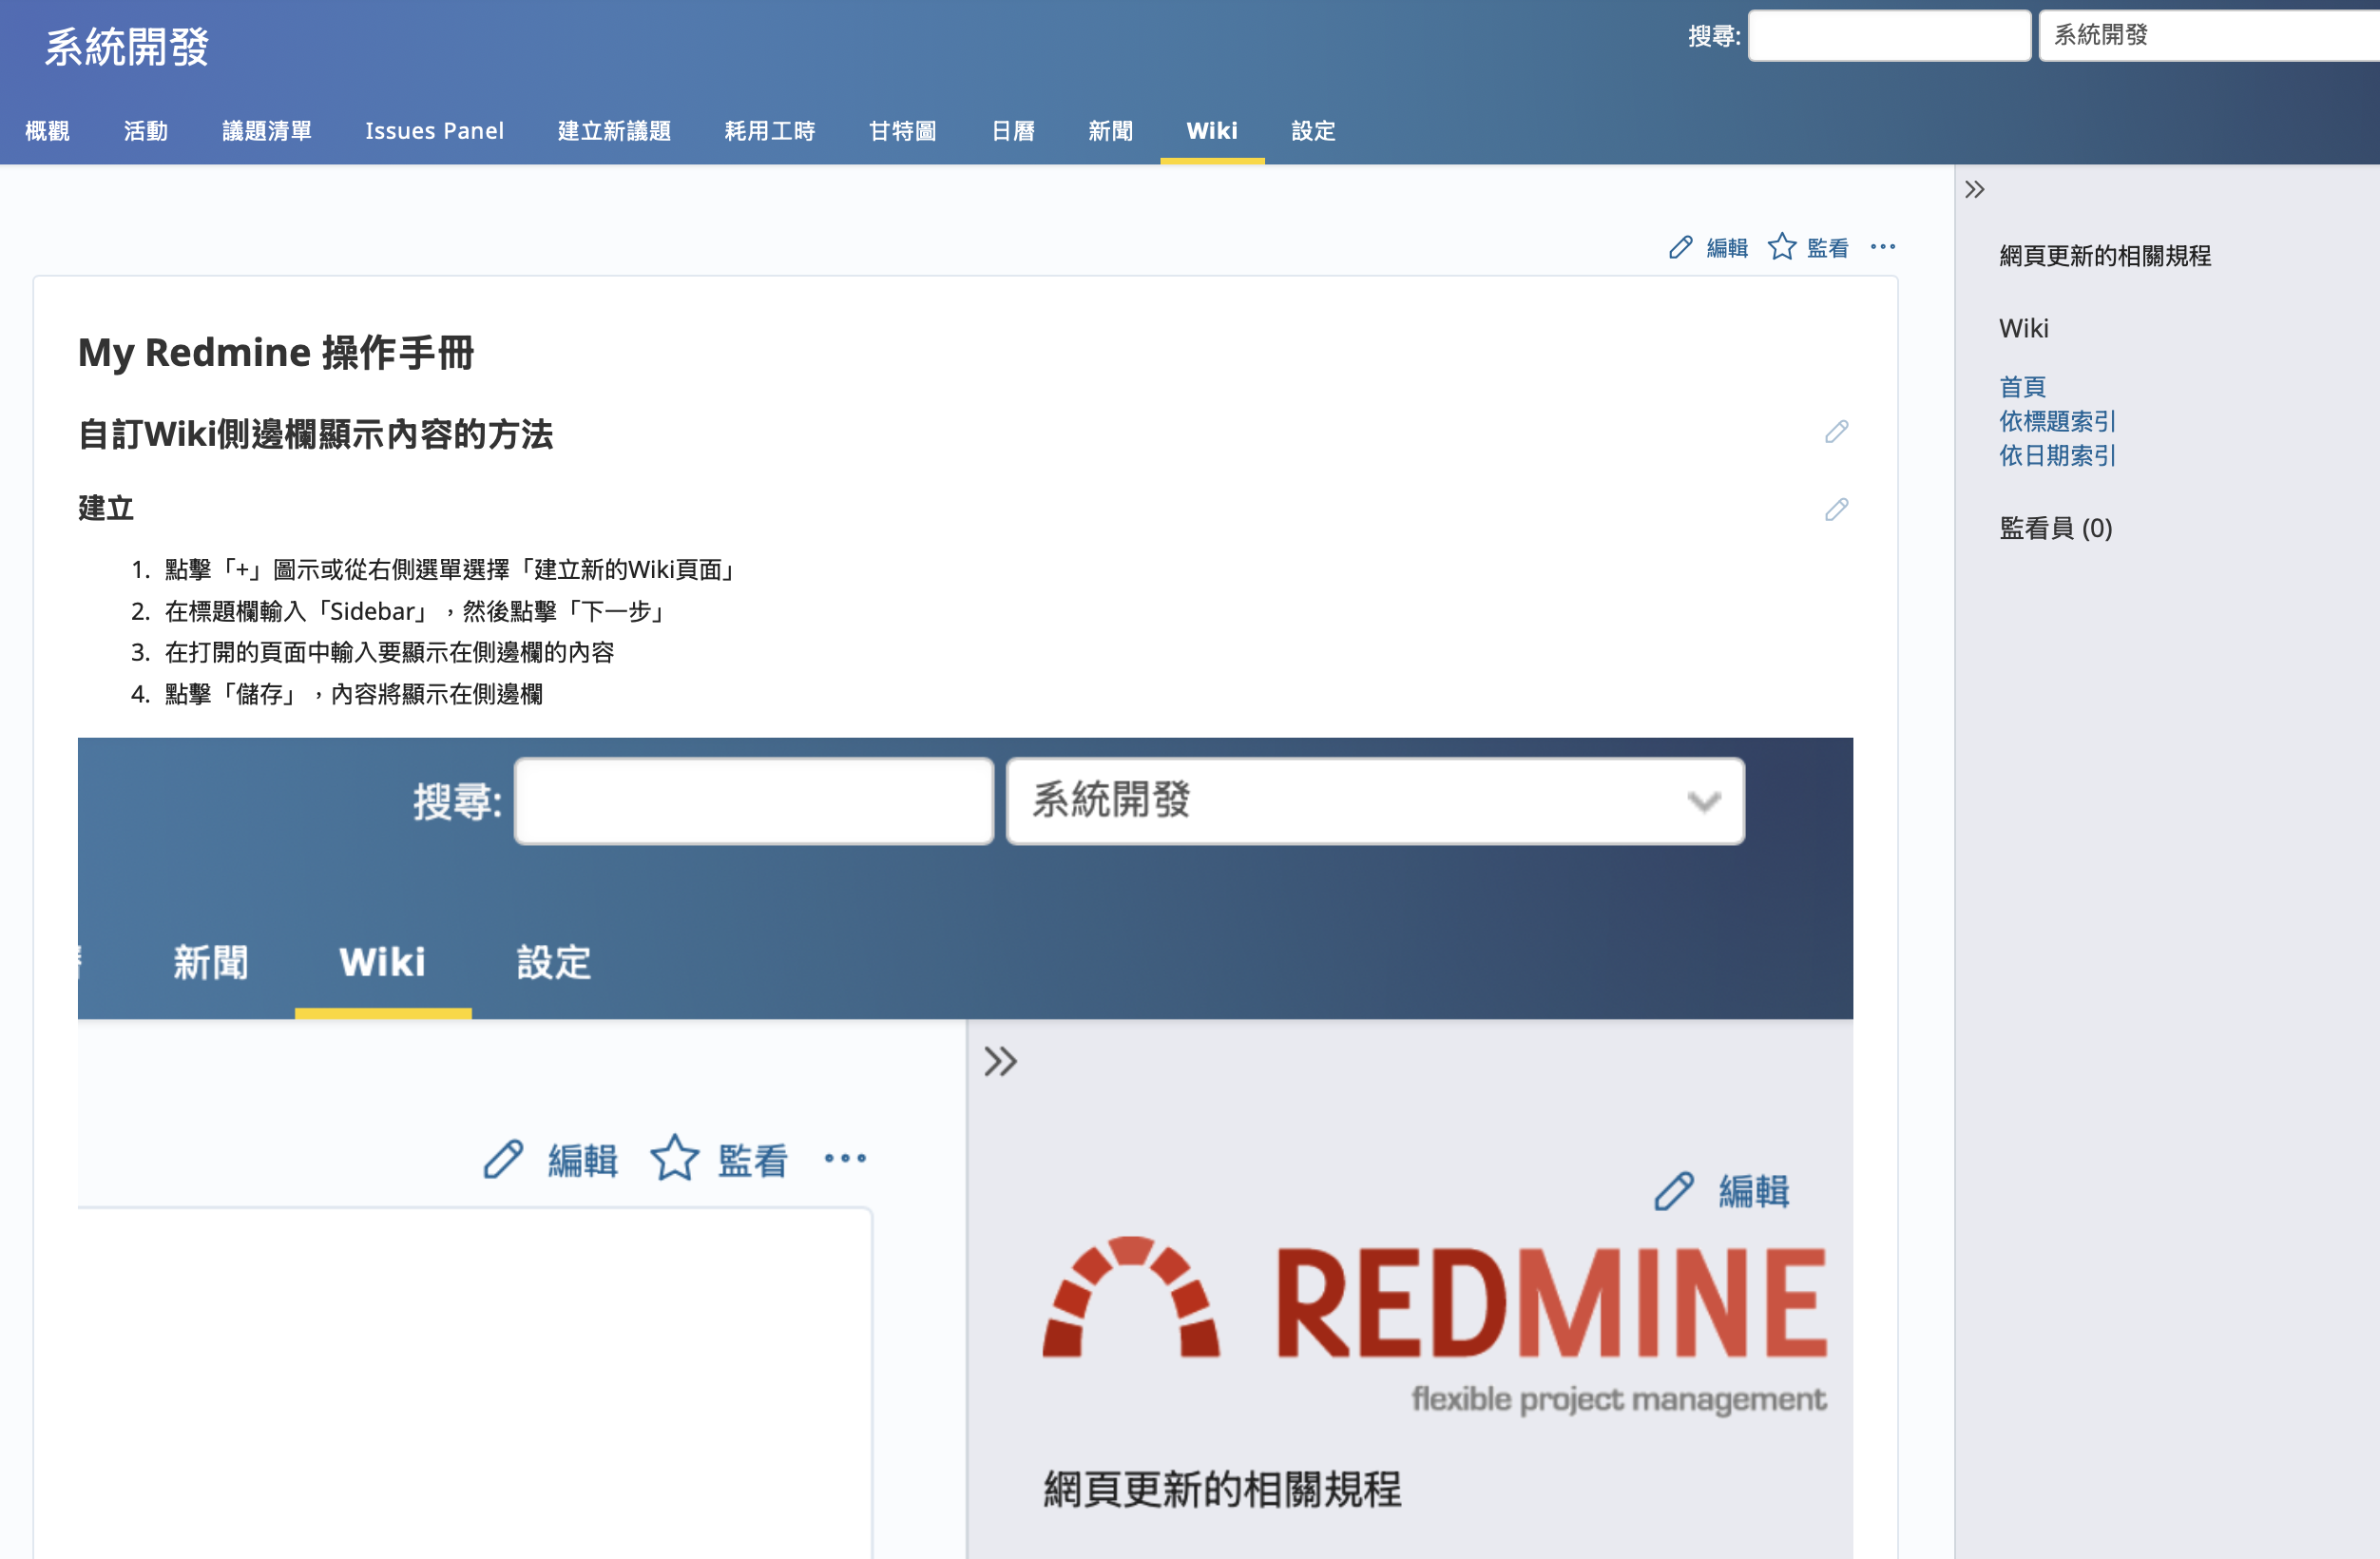Click the 監看員 (0) sidebar heading

2055,528
